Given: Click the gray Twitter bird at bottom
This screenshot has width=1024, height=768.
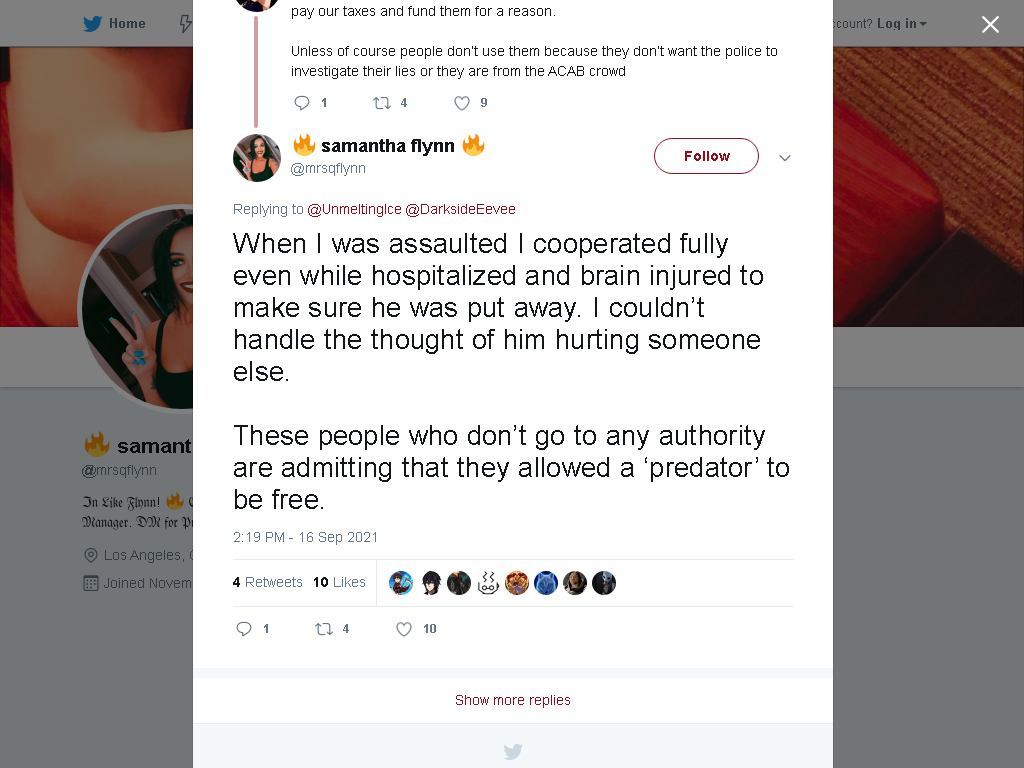Looking at the screenshot, I should 513,751.
